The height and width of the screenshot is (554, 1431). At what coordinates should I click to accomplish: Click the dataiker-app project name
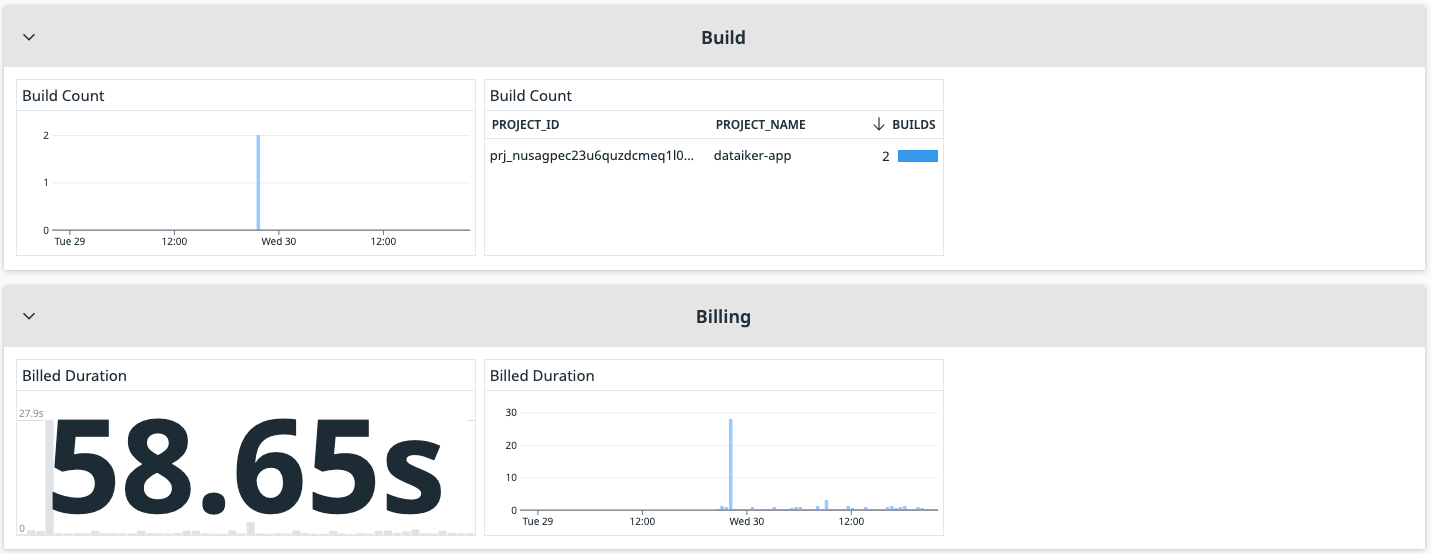click(752, 156)
